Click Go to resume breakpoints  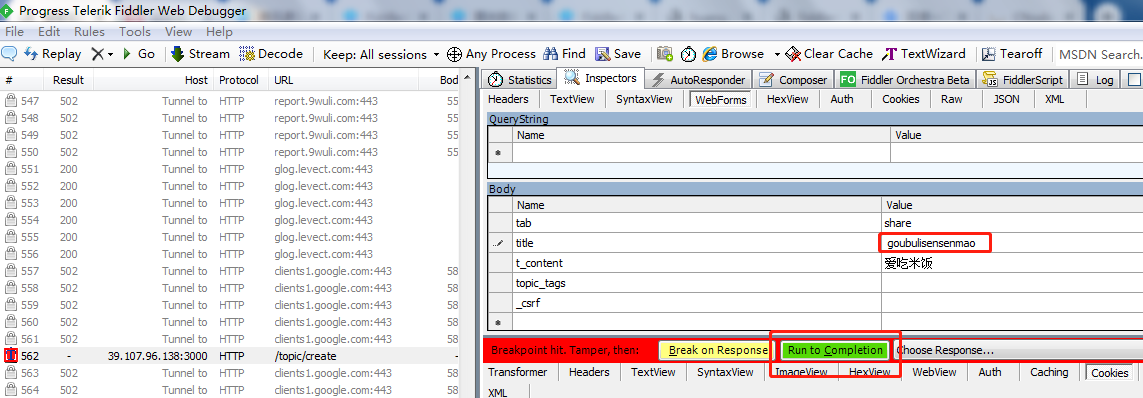point(139,54)
